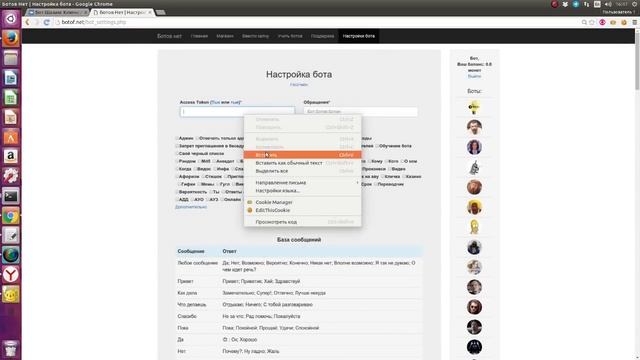Open LibreOffice Impress from the dock
640x360 pixels.
(11, 117)
